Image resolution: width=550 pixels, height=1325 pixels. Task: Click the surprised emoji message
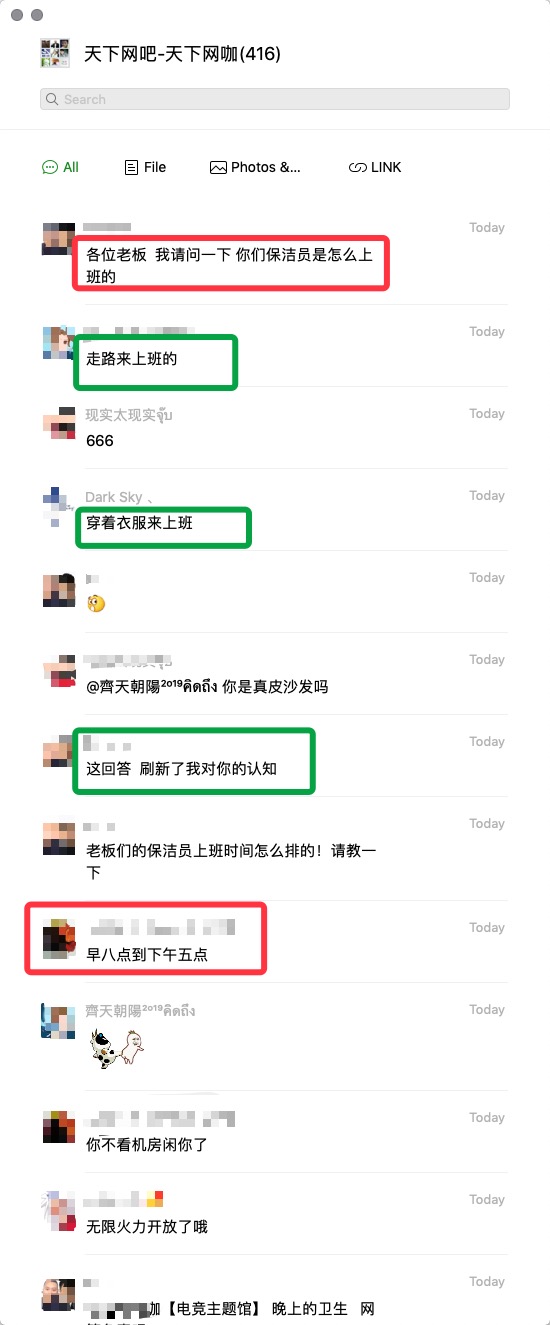(x=96, y=603)
